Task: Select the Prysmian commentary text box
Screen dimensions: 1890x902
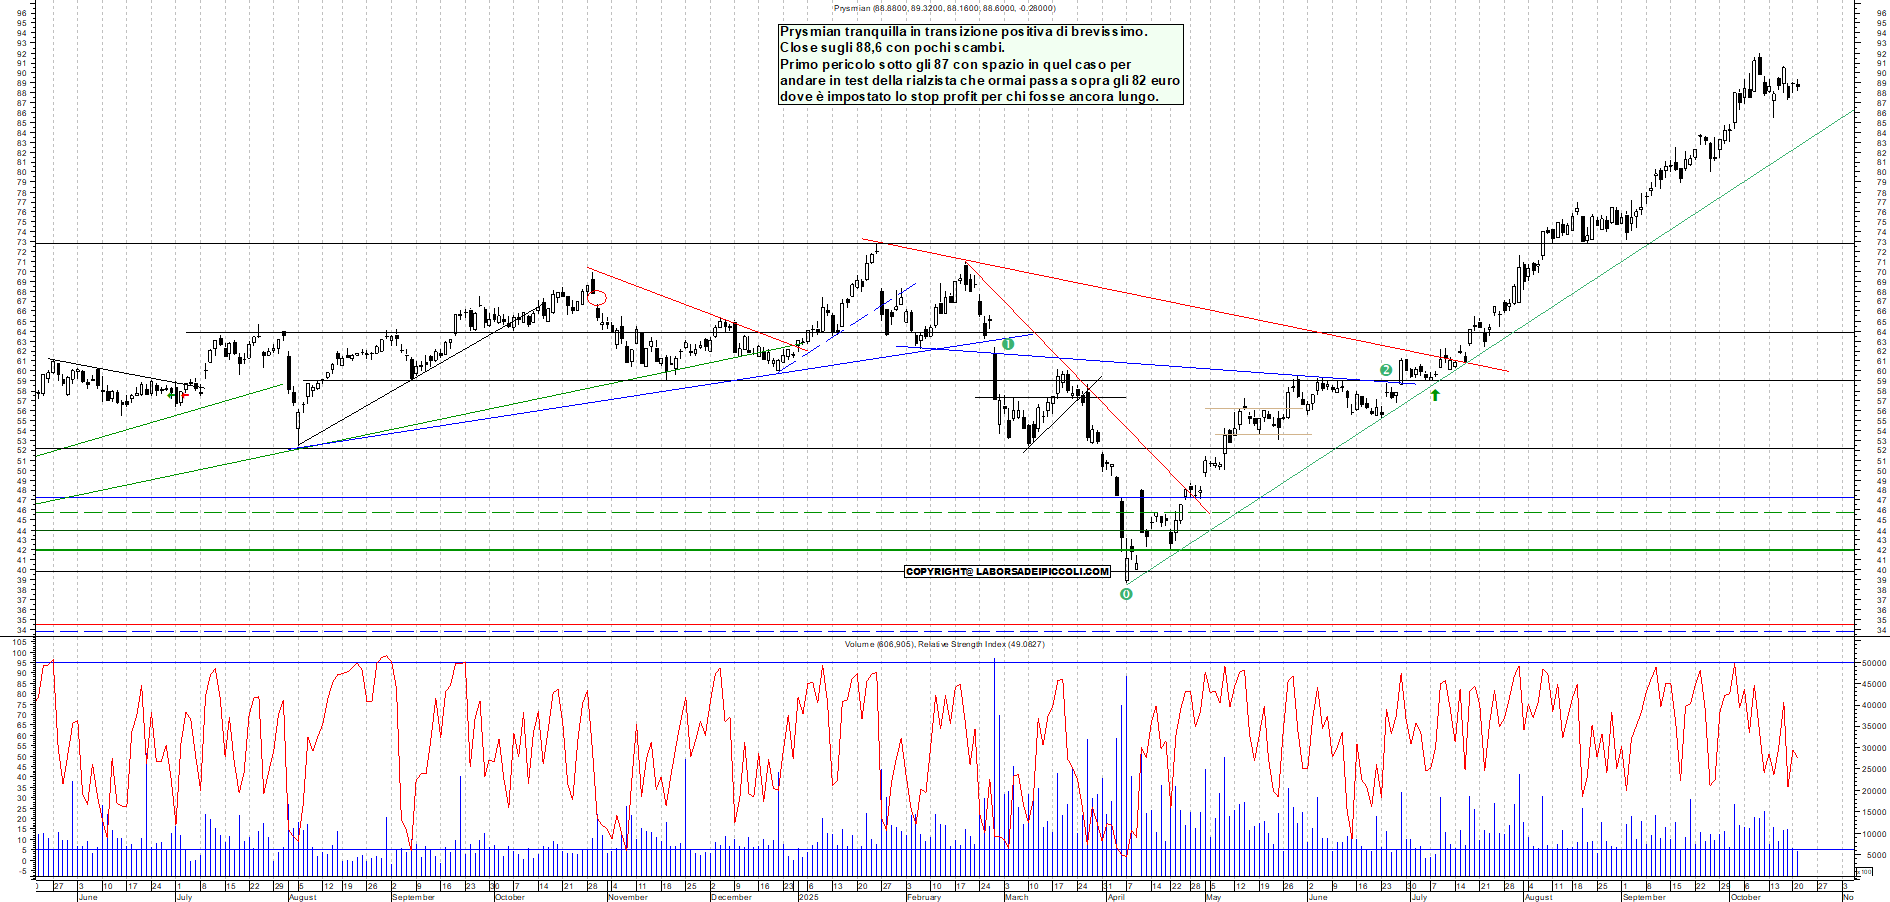Action: (980, 64)
